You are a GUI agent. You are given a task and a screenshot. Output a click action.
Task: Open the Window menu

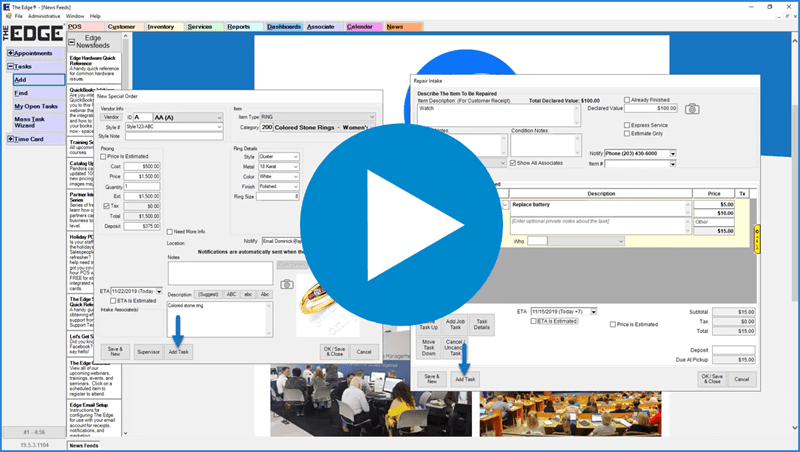75,16
